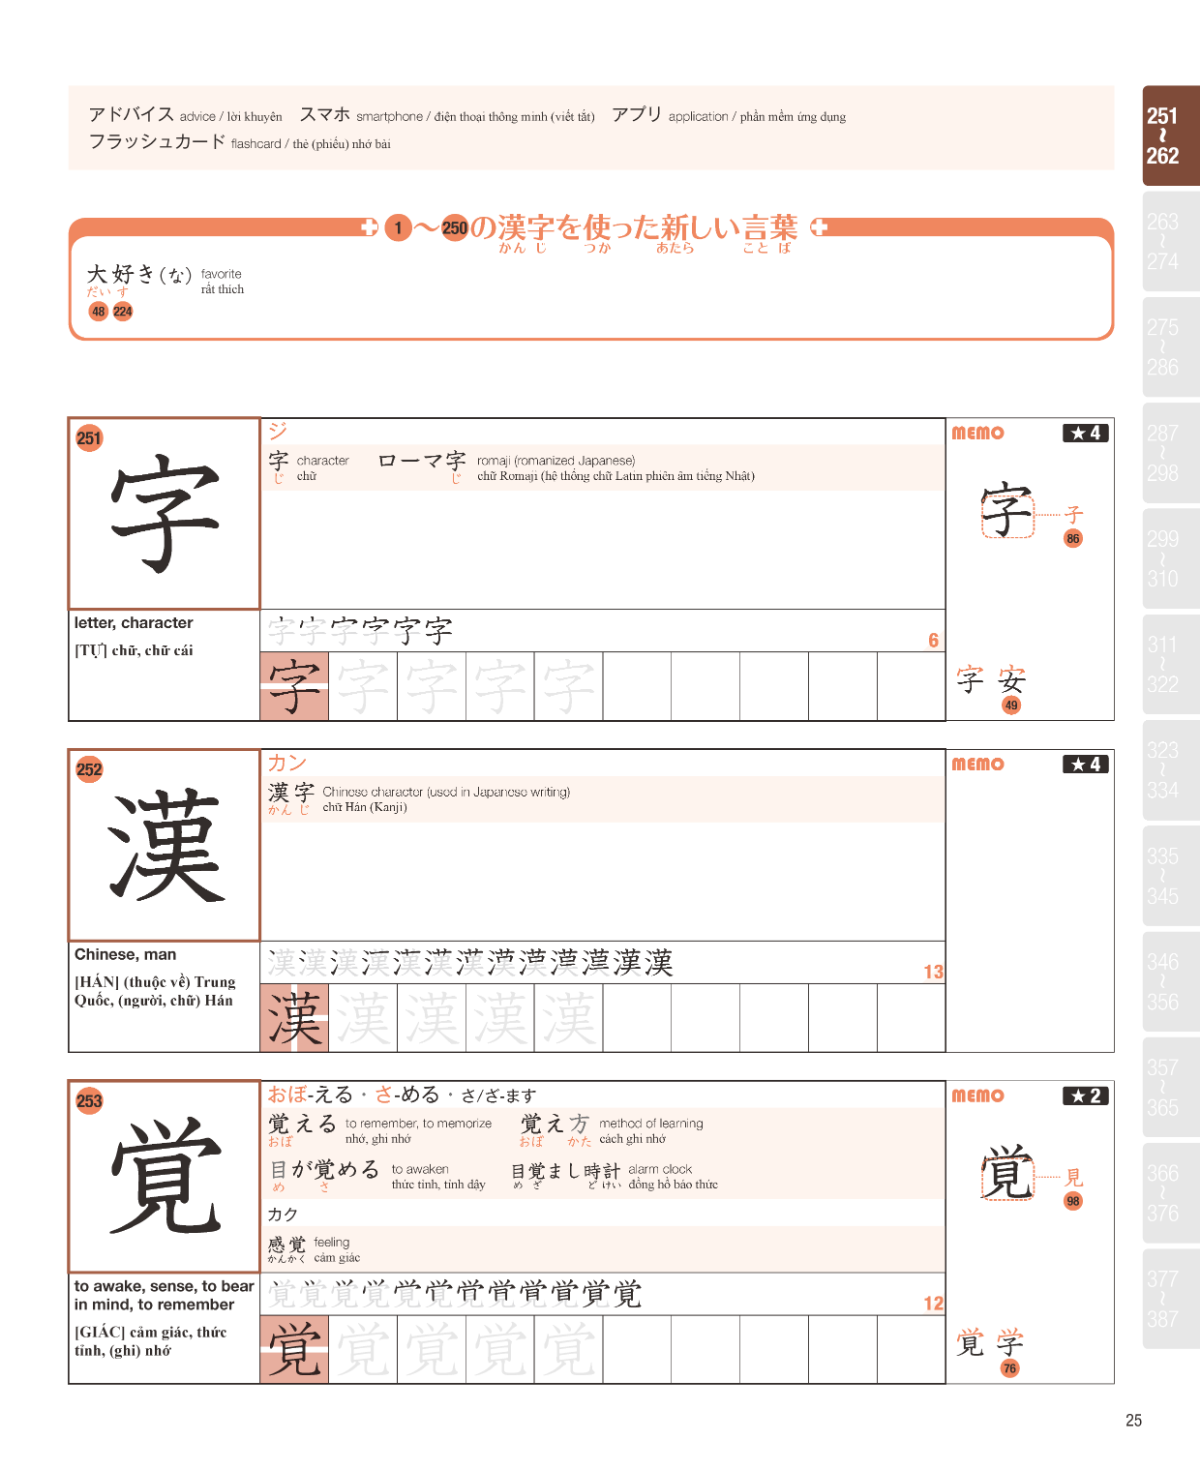This screenshot has width=1200, height=1468.
Task: Click the plus icon right of 言葉
Action: click(819, 227)
